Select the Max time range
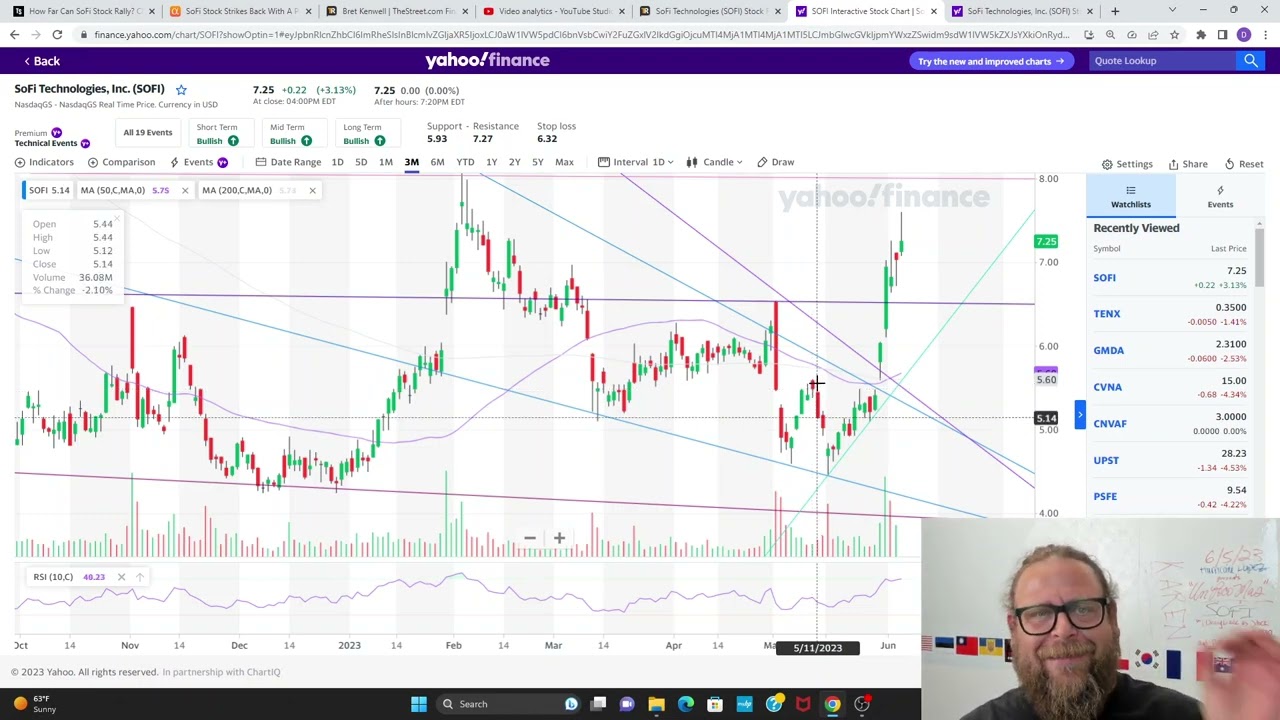The width and height of the screenshot is (1280, 720). 564,162
